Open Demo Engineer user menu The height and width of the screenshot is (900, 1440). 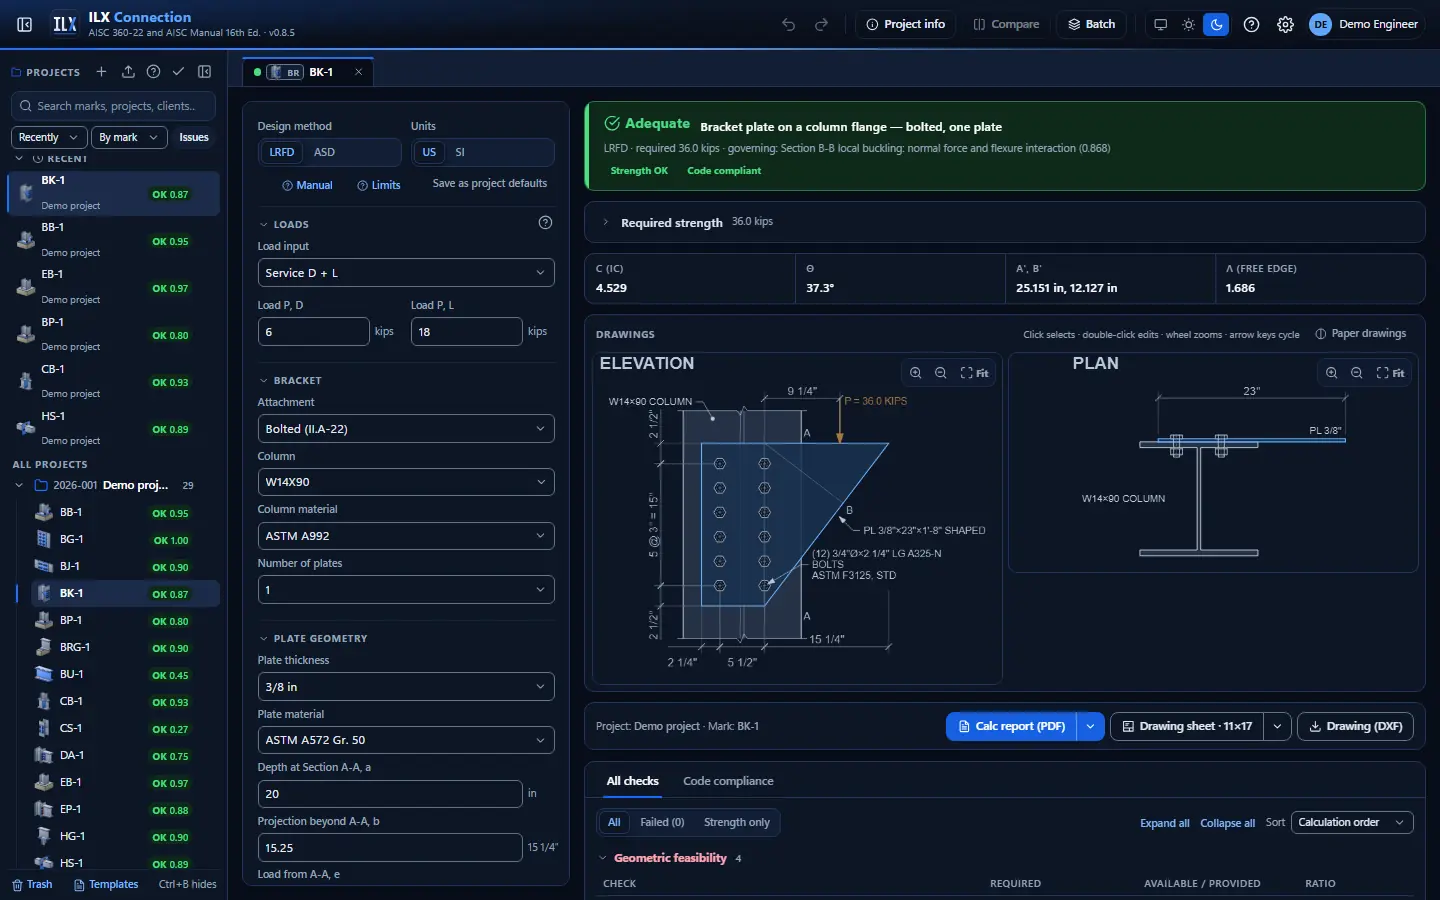coord(1365,24)
